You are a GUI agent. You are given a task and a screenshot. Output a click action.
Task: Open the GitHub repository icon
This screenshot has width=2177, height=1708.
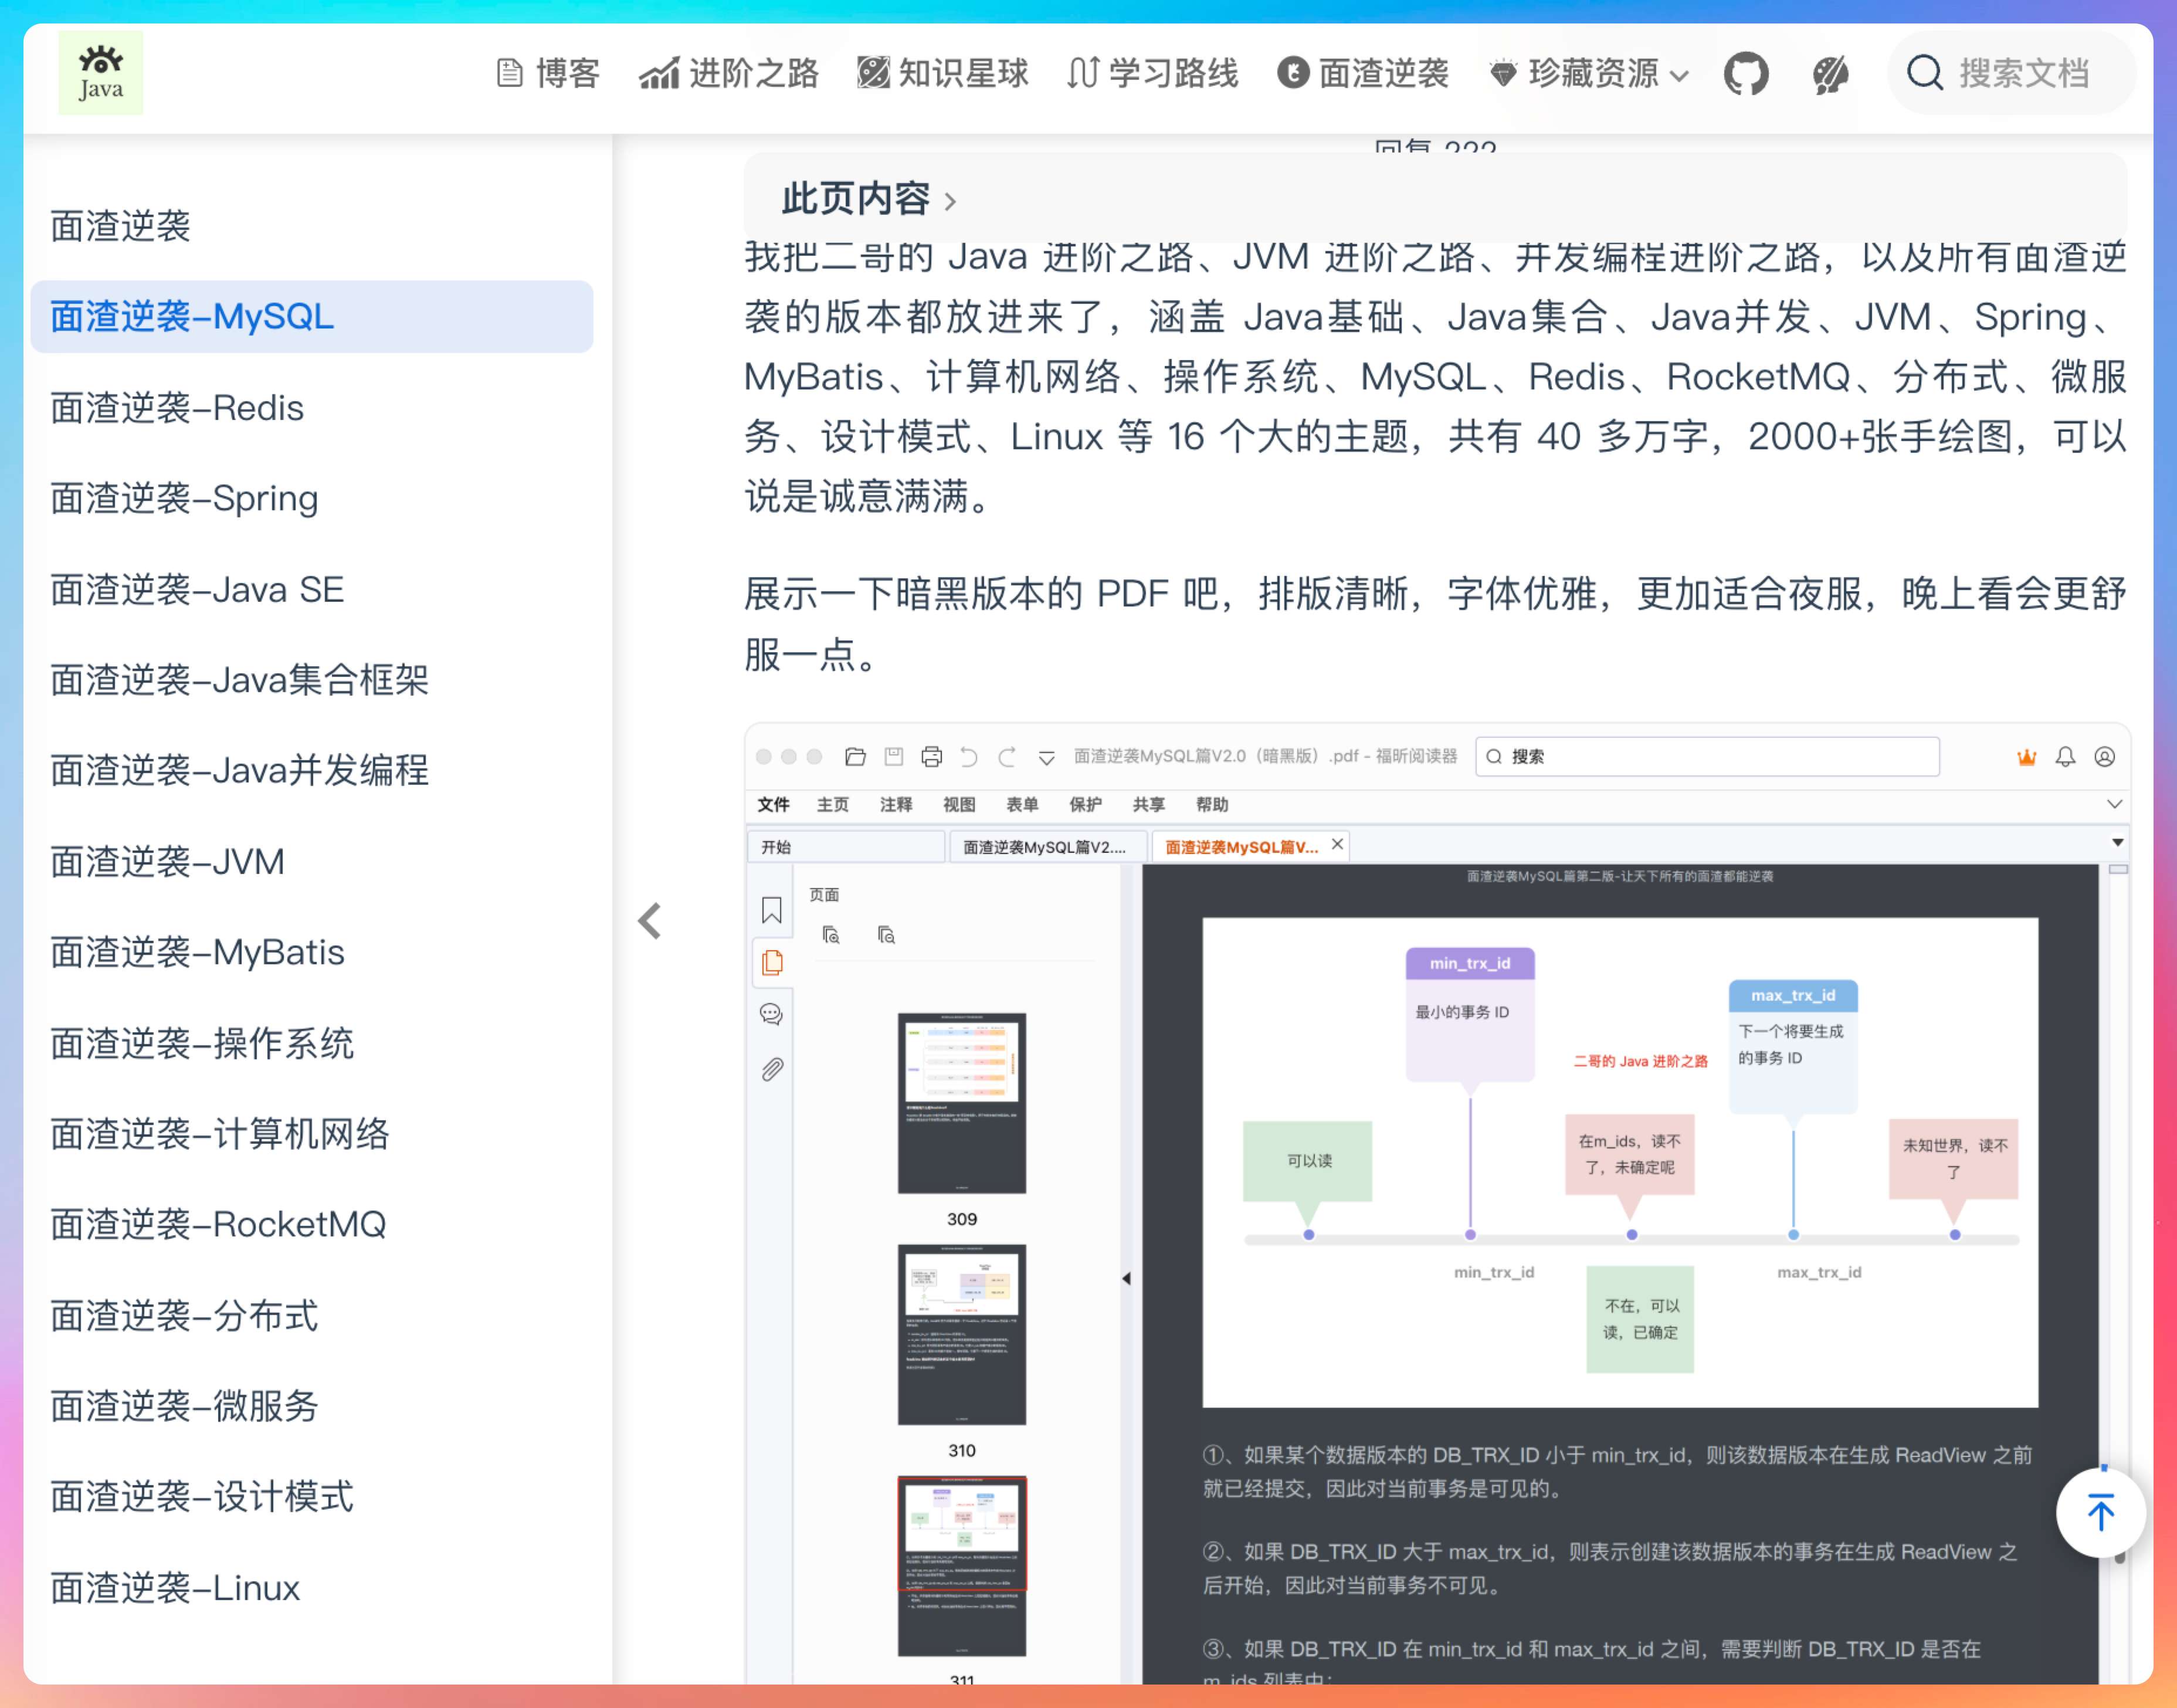(x=1745, y=74)
